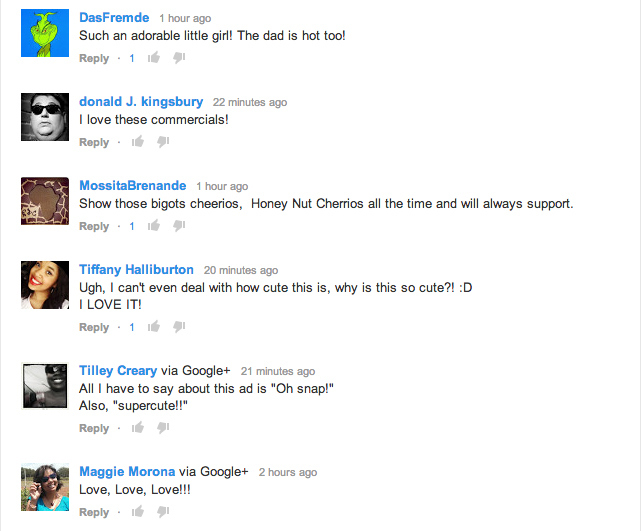Like MossitaBrenande's Cheerios comment
This screenshot has width=641, height=531.
click(x=154, y=225)
